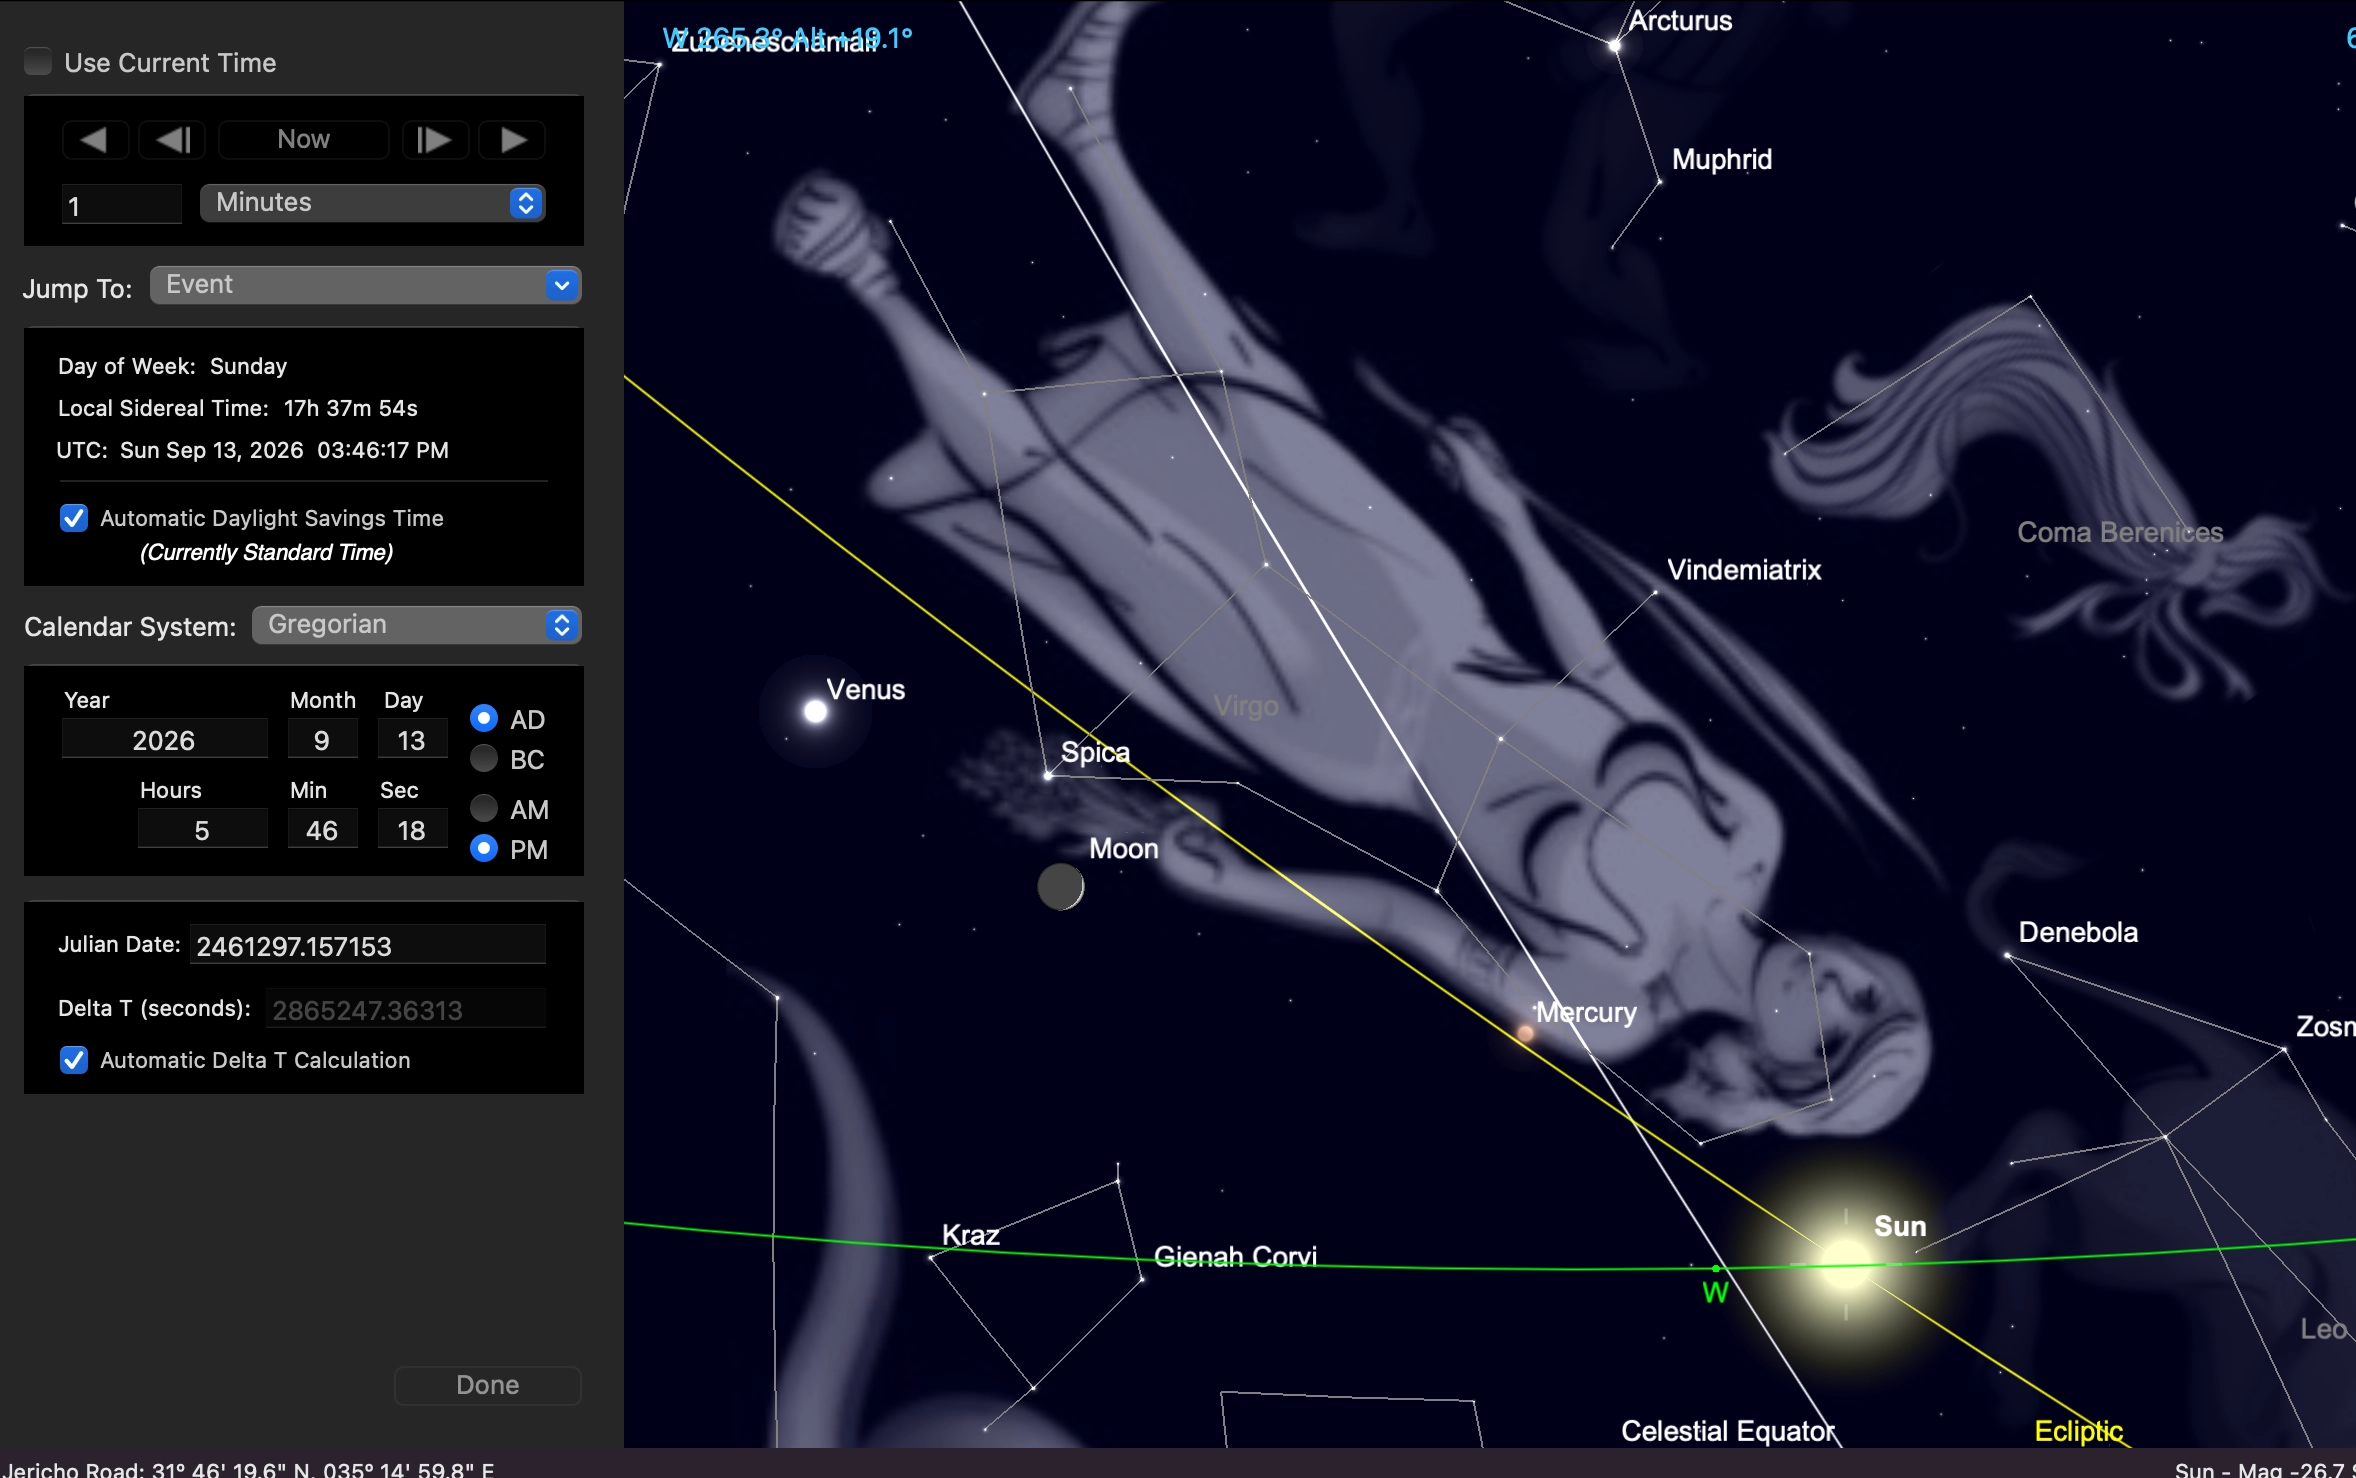Click the Venus planet in the sky
The width and height of the screenshot is (2356, 1478).
tap(816, 711)
